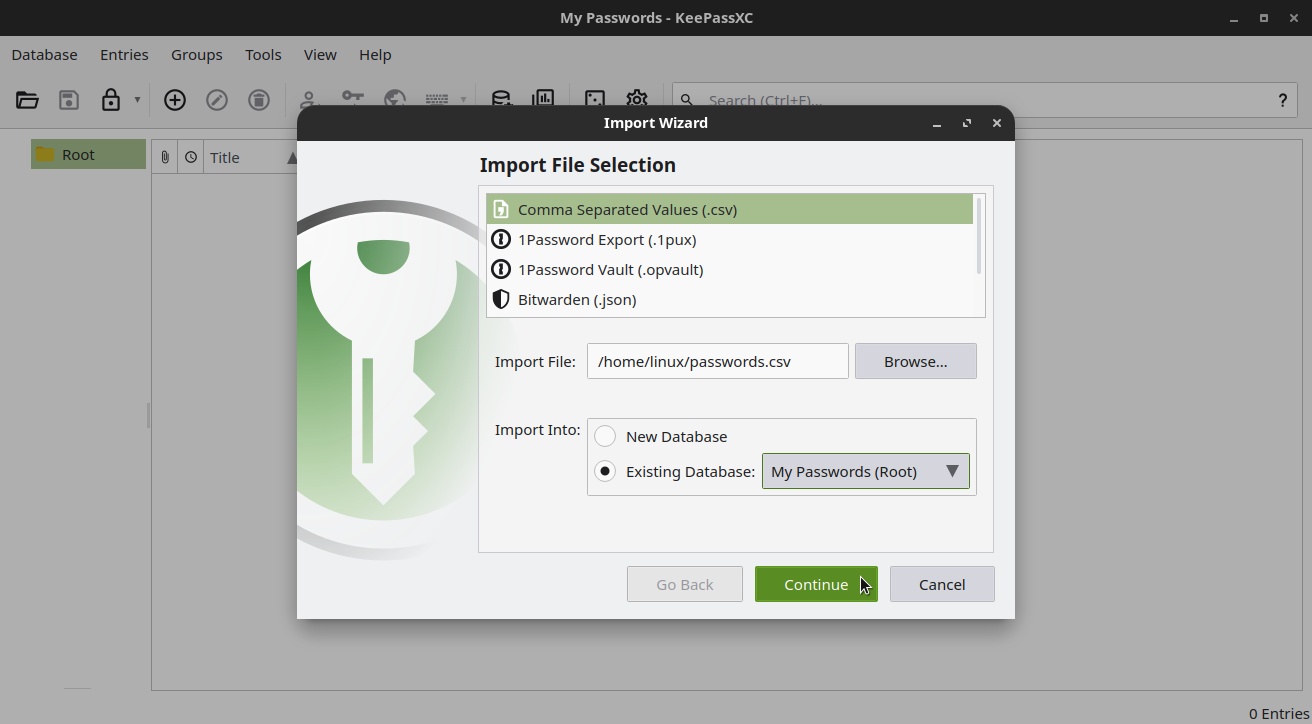Close the Import Wizard dialog
1312x724 pixels.
[997, 123]
